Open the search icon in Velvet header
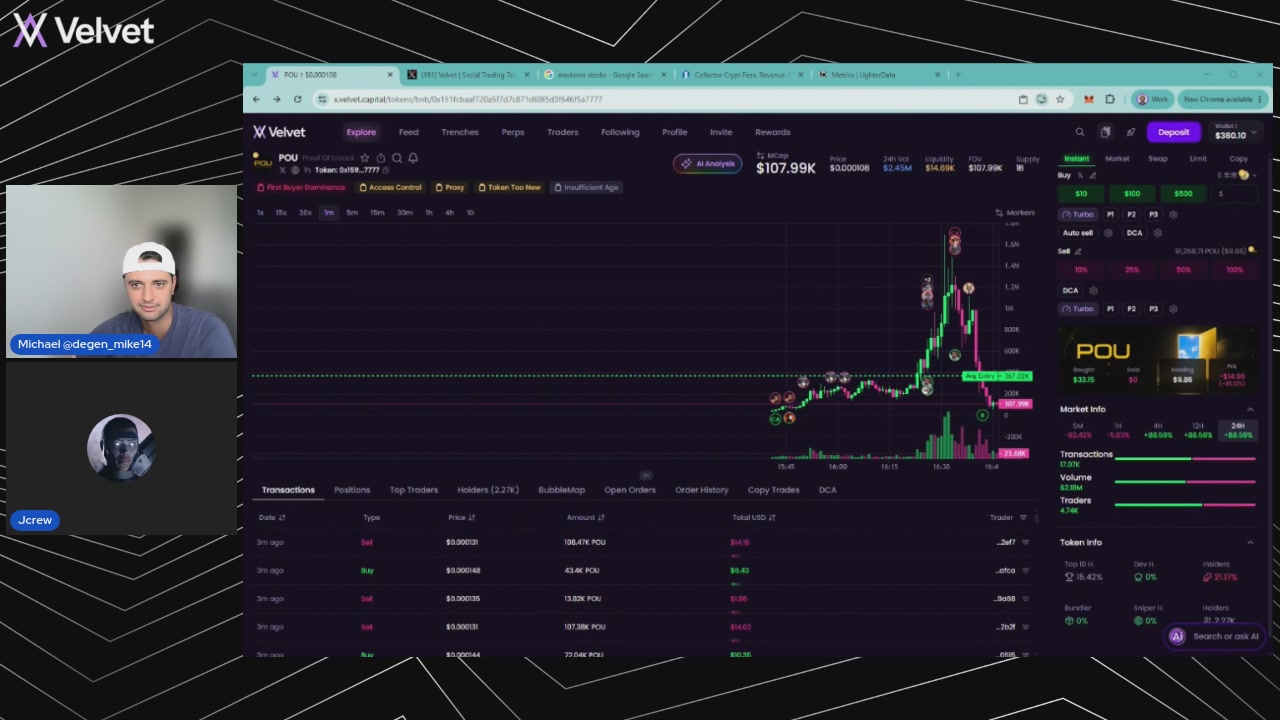The height and width of the screenshot is (720, 1280). (1080, 132)
